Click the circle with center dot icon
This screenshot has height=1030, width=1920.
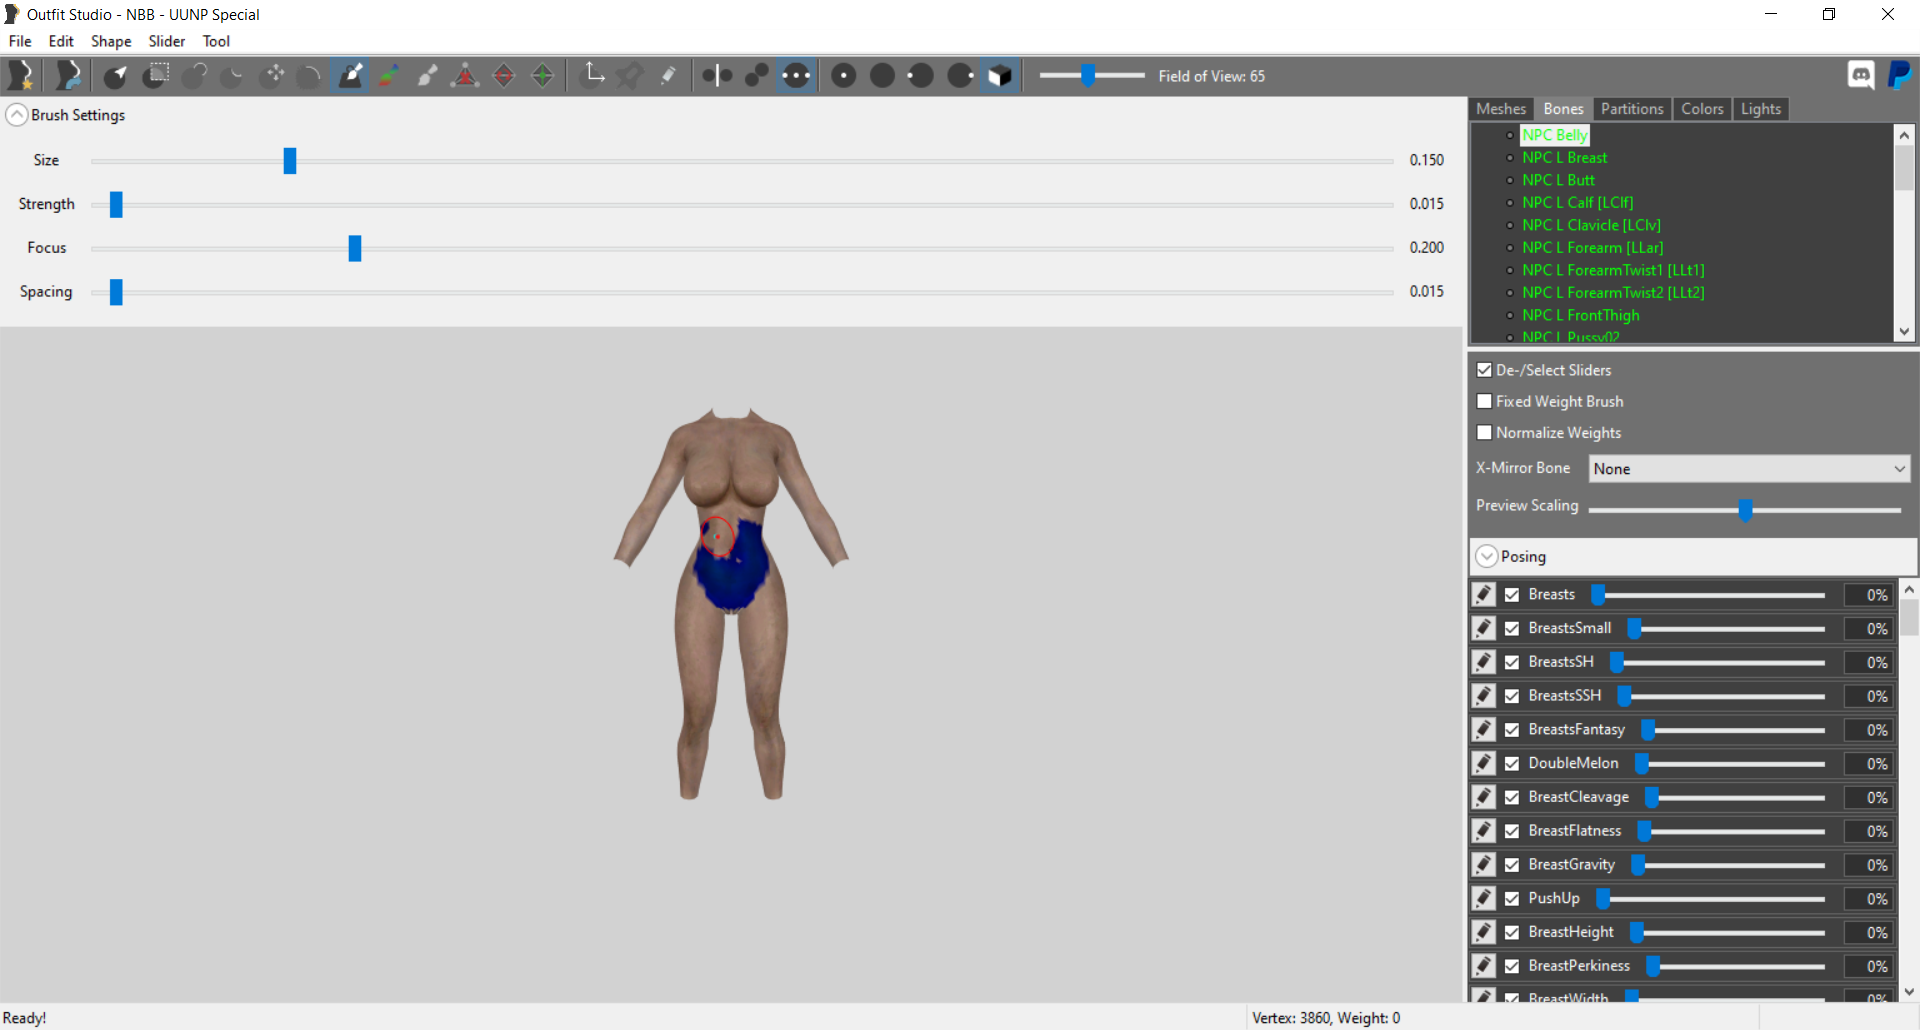(844, 75)
